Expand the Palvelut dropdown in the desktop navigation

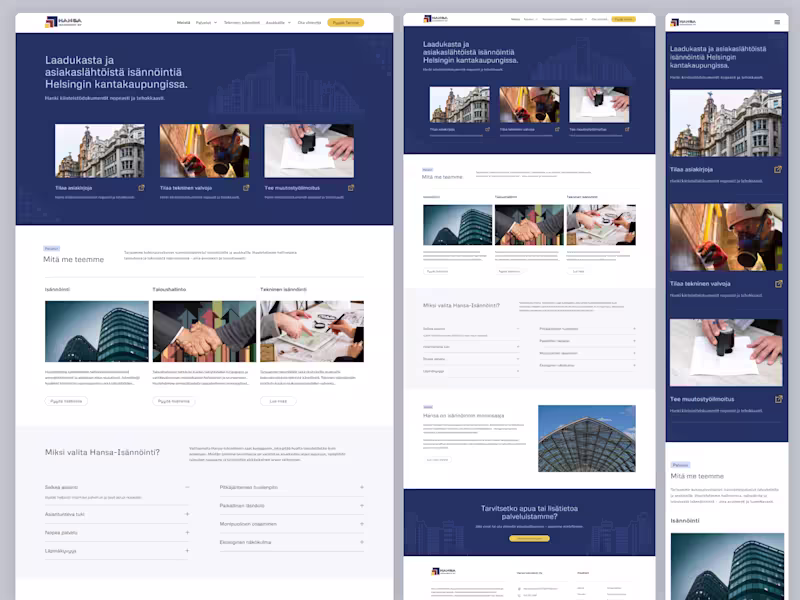(x=215, y=22)
